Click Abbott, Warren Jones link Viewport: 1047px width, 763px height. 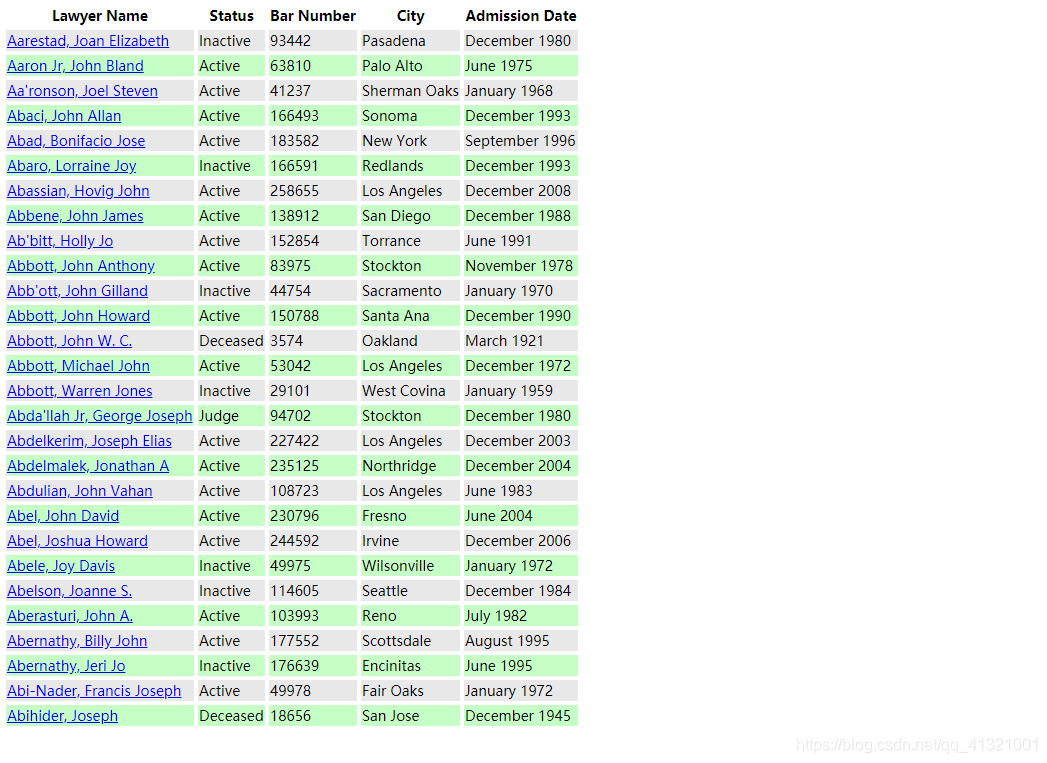point(80,391)
